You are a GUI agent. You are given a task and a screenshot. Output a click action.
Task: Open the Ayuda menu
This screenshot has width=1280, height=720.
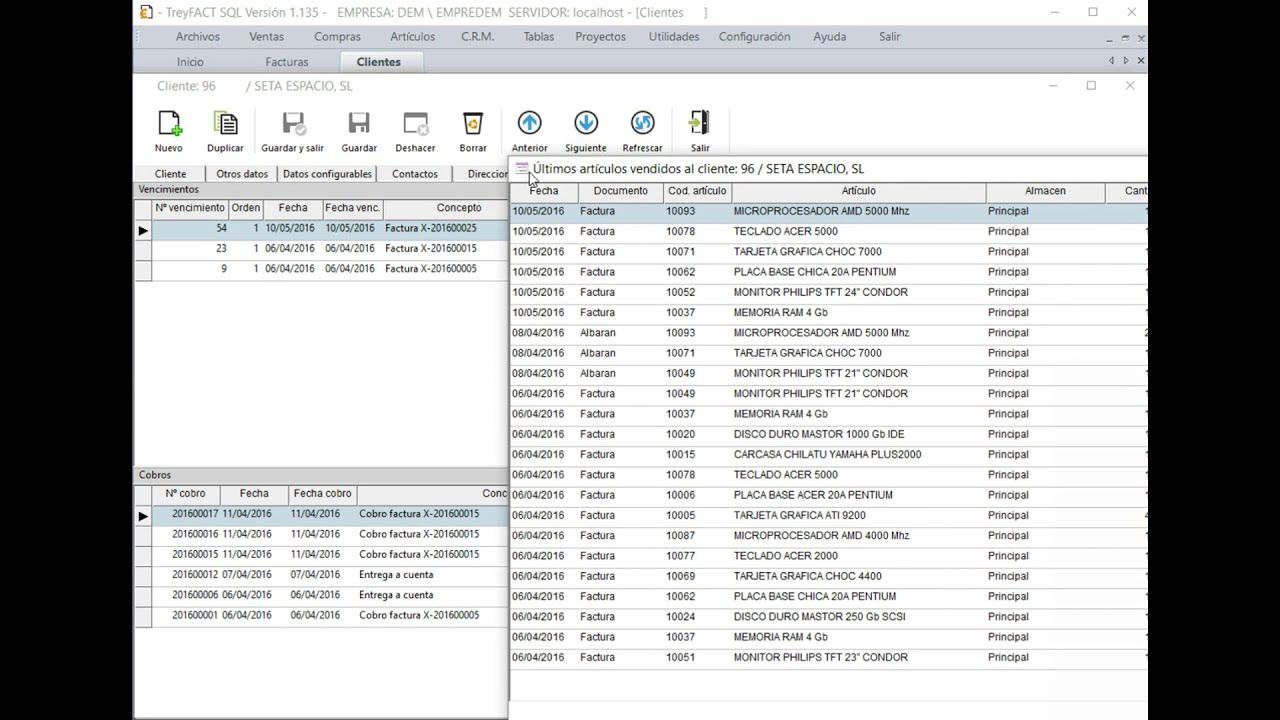tap(830, 37)
